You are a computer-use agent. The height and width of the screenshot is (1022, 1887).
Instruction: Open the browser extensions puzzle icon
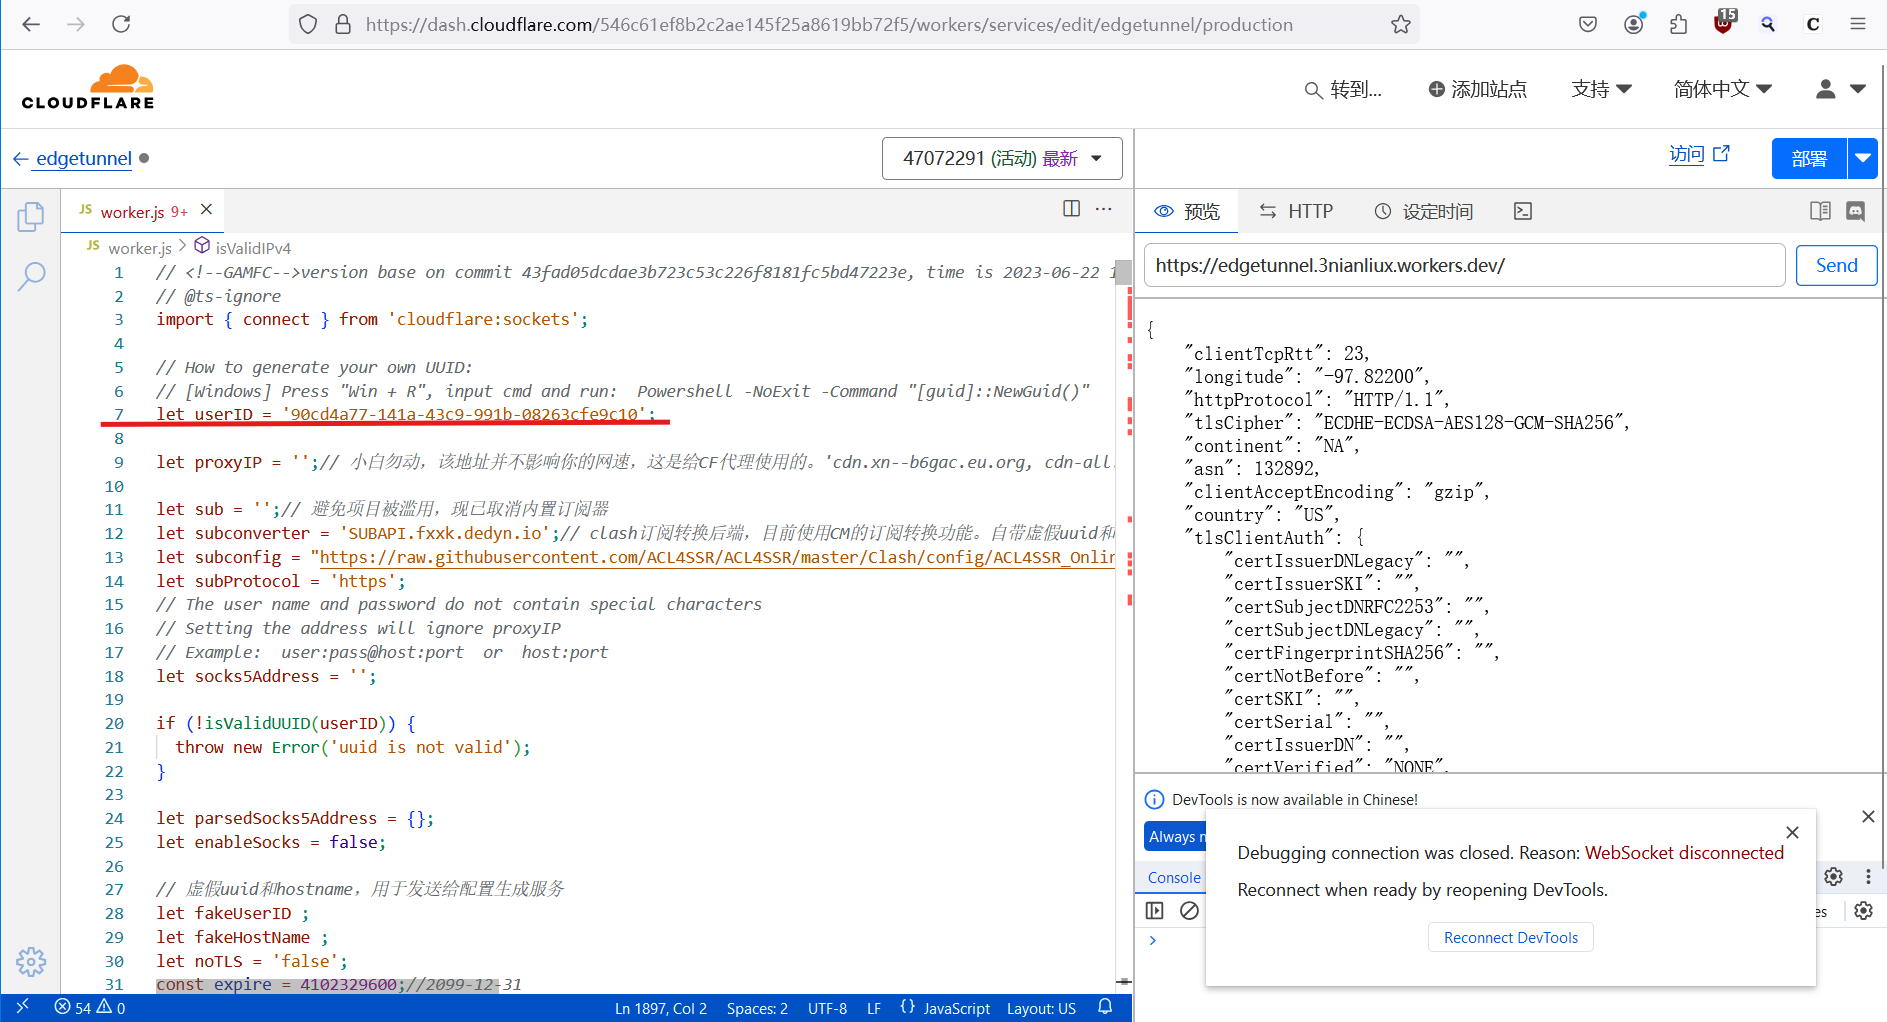click(x=1678, y=24)
